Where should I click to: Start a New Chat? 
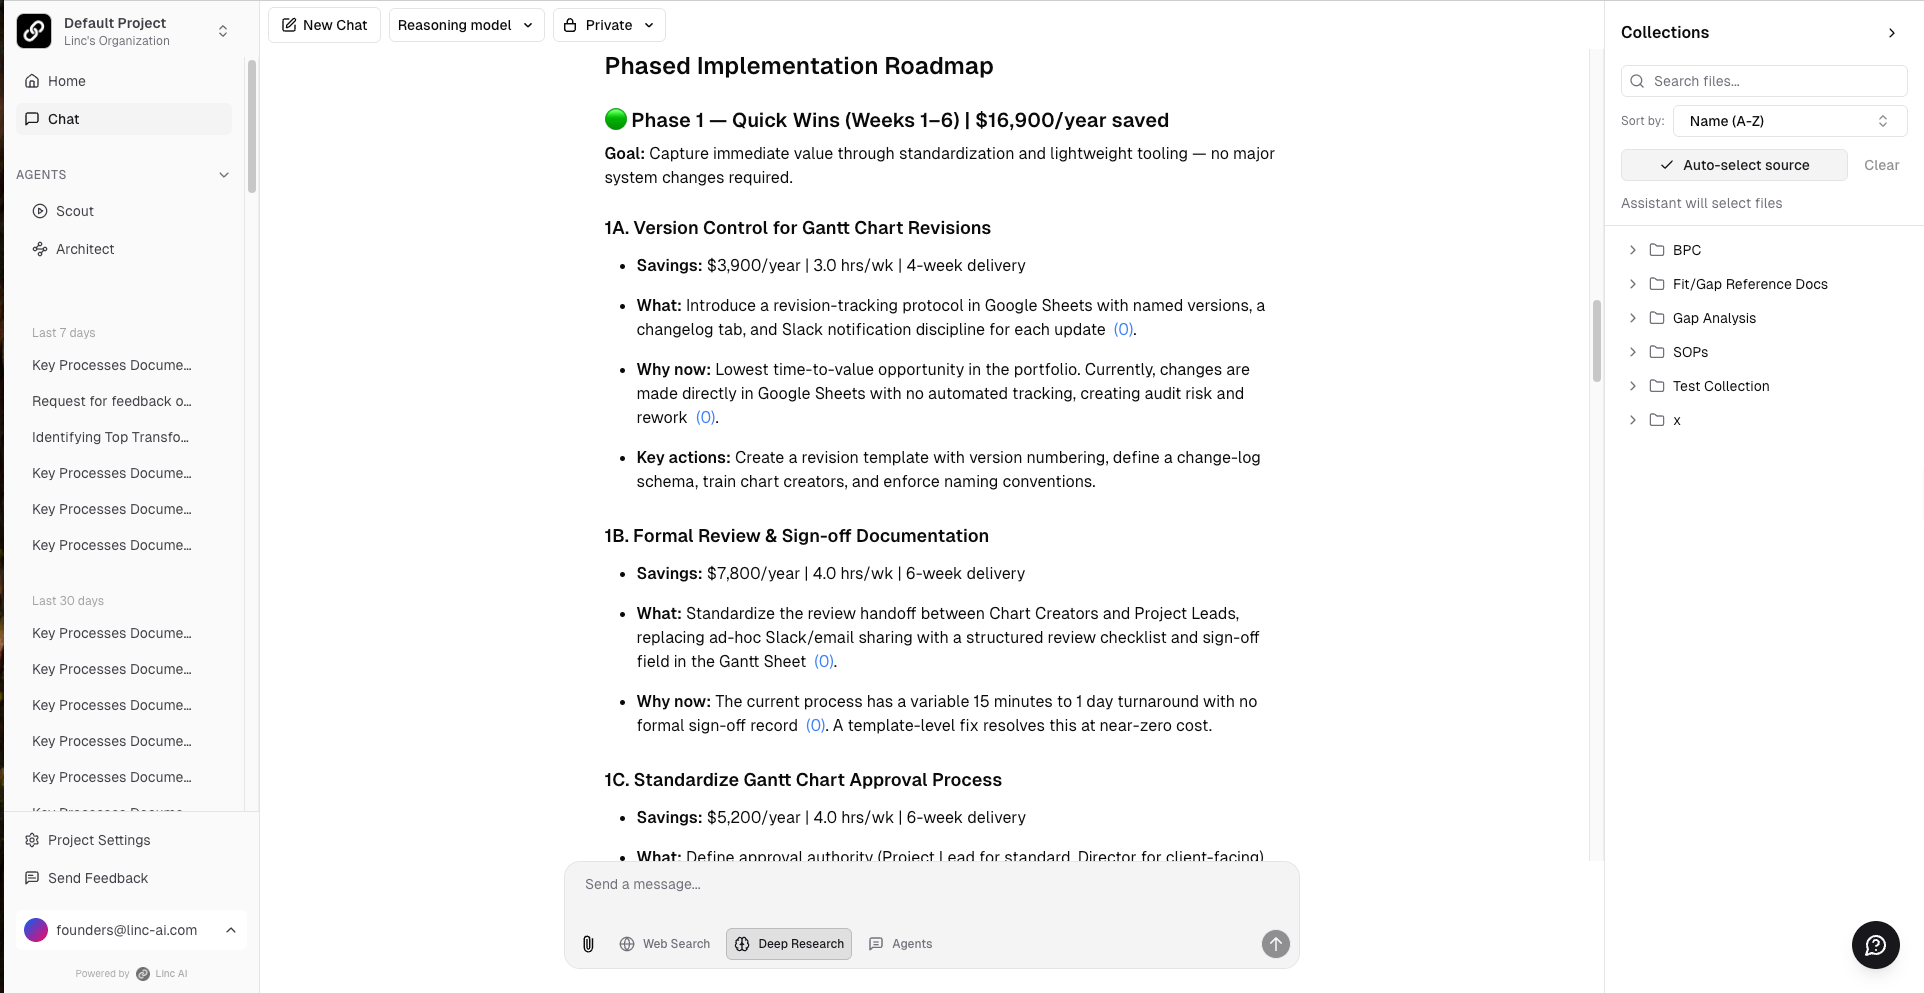[324, 25]
